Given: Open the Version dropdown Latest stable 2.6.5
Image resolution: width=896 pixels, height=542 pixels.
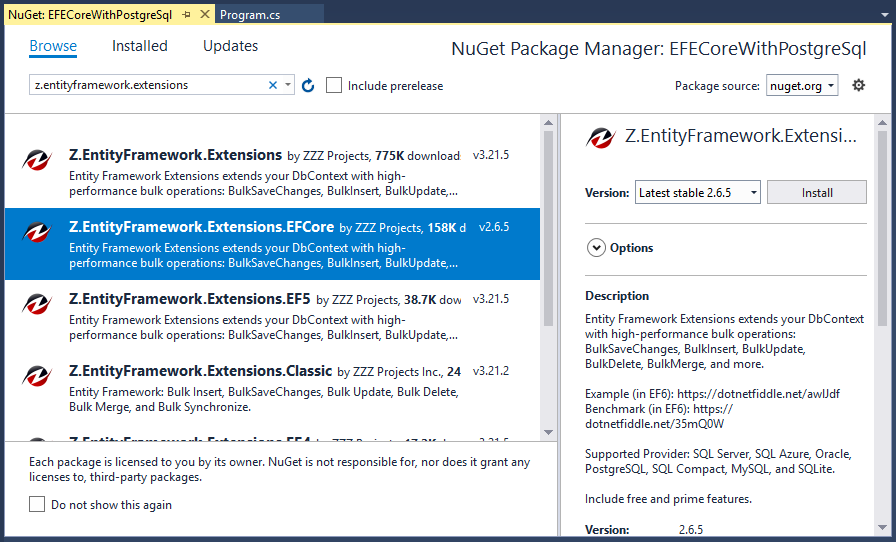Looking at the screenshot, I should pyautogui.click(x=697, y=193).
